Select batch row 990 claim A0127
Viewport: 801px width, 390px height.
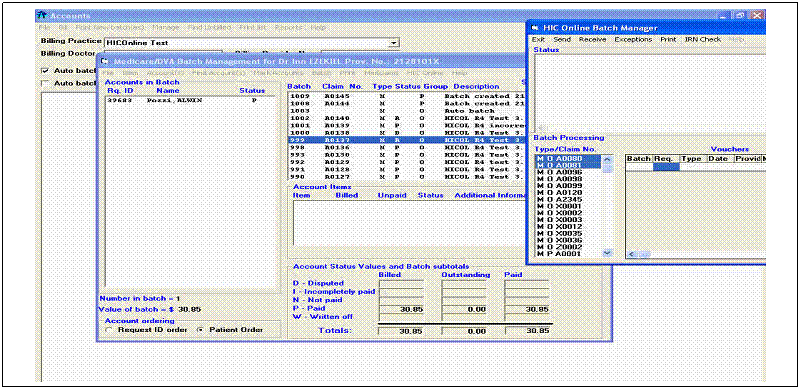pyautogui.click(x=407, y=176)
